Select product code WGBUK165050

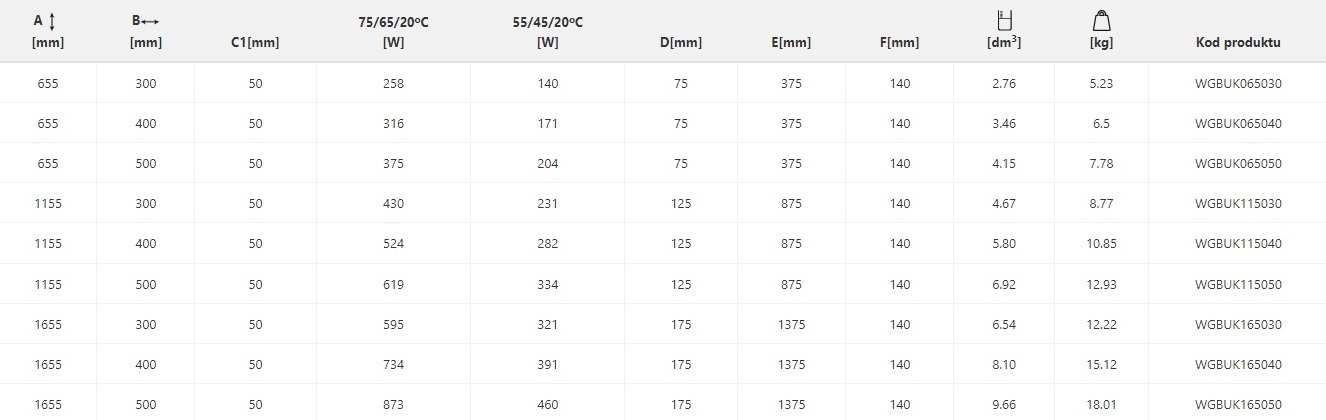pyautogui.click(x=1238, y=404)
